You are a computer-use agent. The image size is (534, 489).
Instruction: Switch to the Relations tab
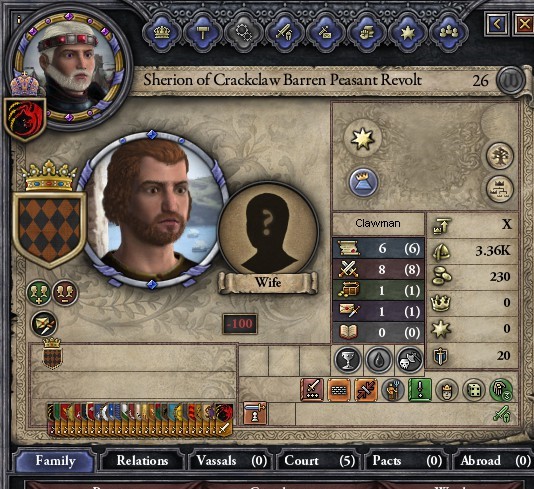tap(142, 461)
